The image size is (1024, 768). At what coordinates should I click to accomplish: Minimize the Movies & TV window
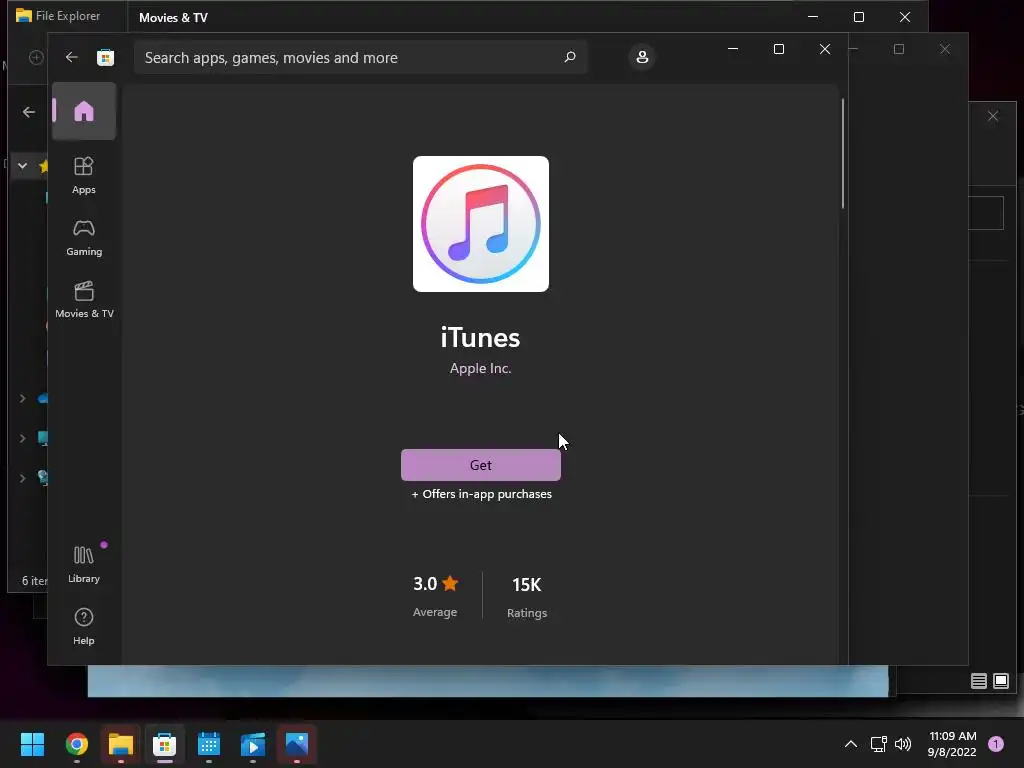(813, 17)
